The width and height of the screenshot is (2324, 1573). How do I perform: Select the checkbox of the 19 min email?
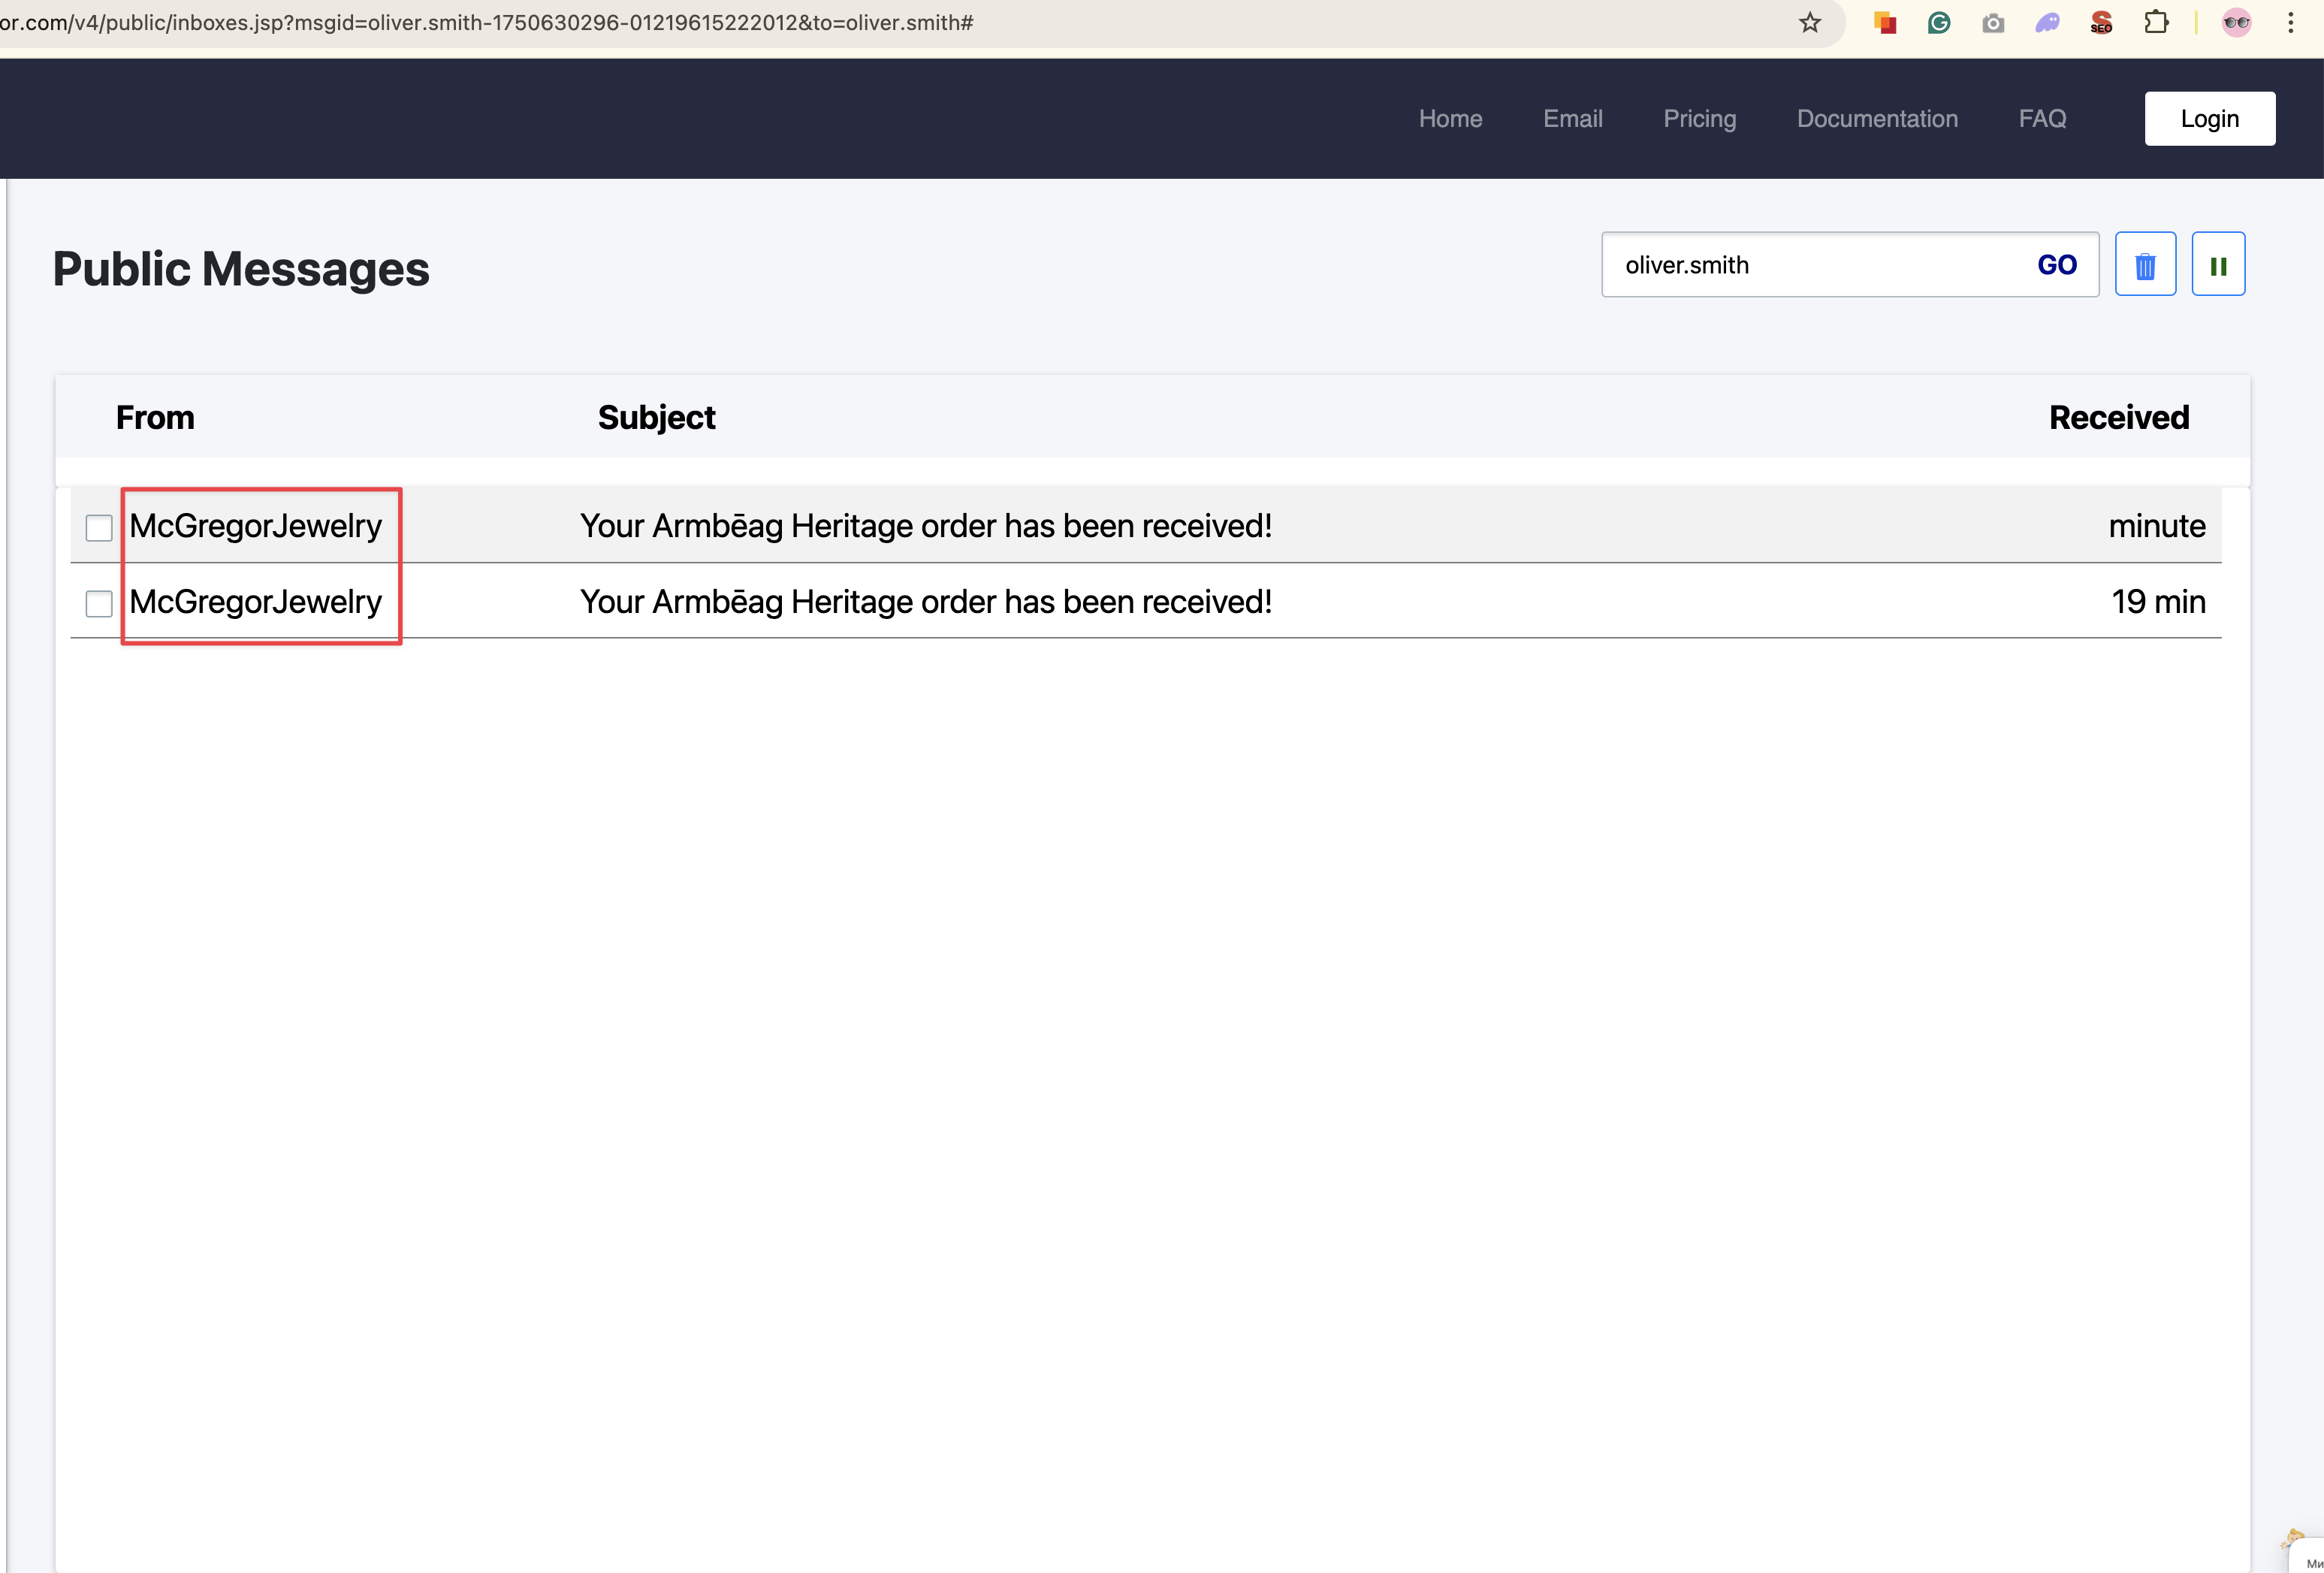point(99,603)
